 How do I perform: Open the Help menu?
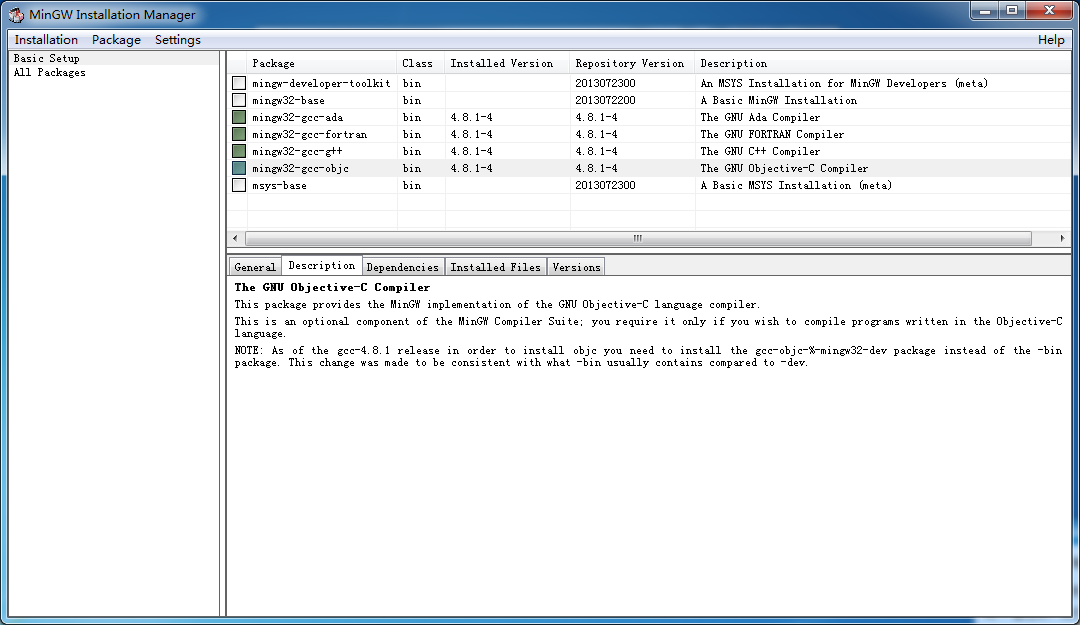(x=1051, y=40)
